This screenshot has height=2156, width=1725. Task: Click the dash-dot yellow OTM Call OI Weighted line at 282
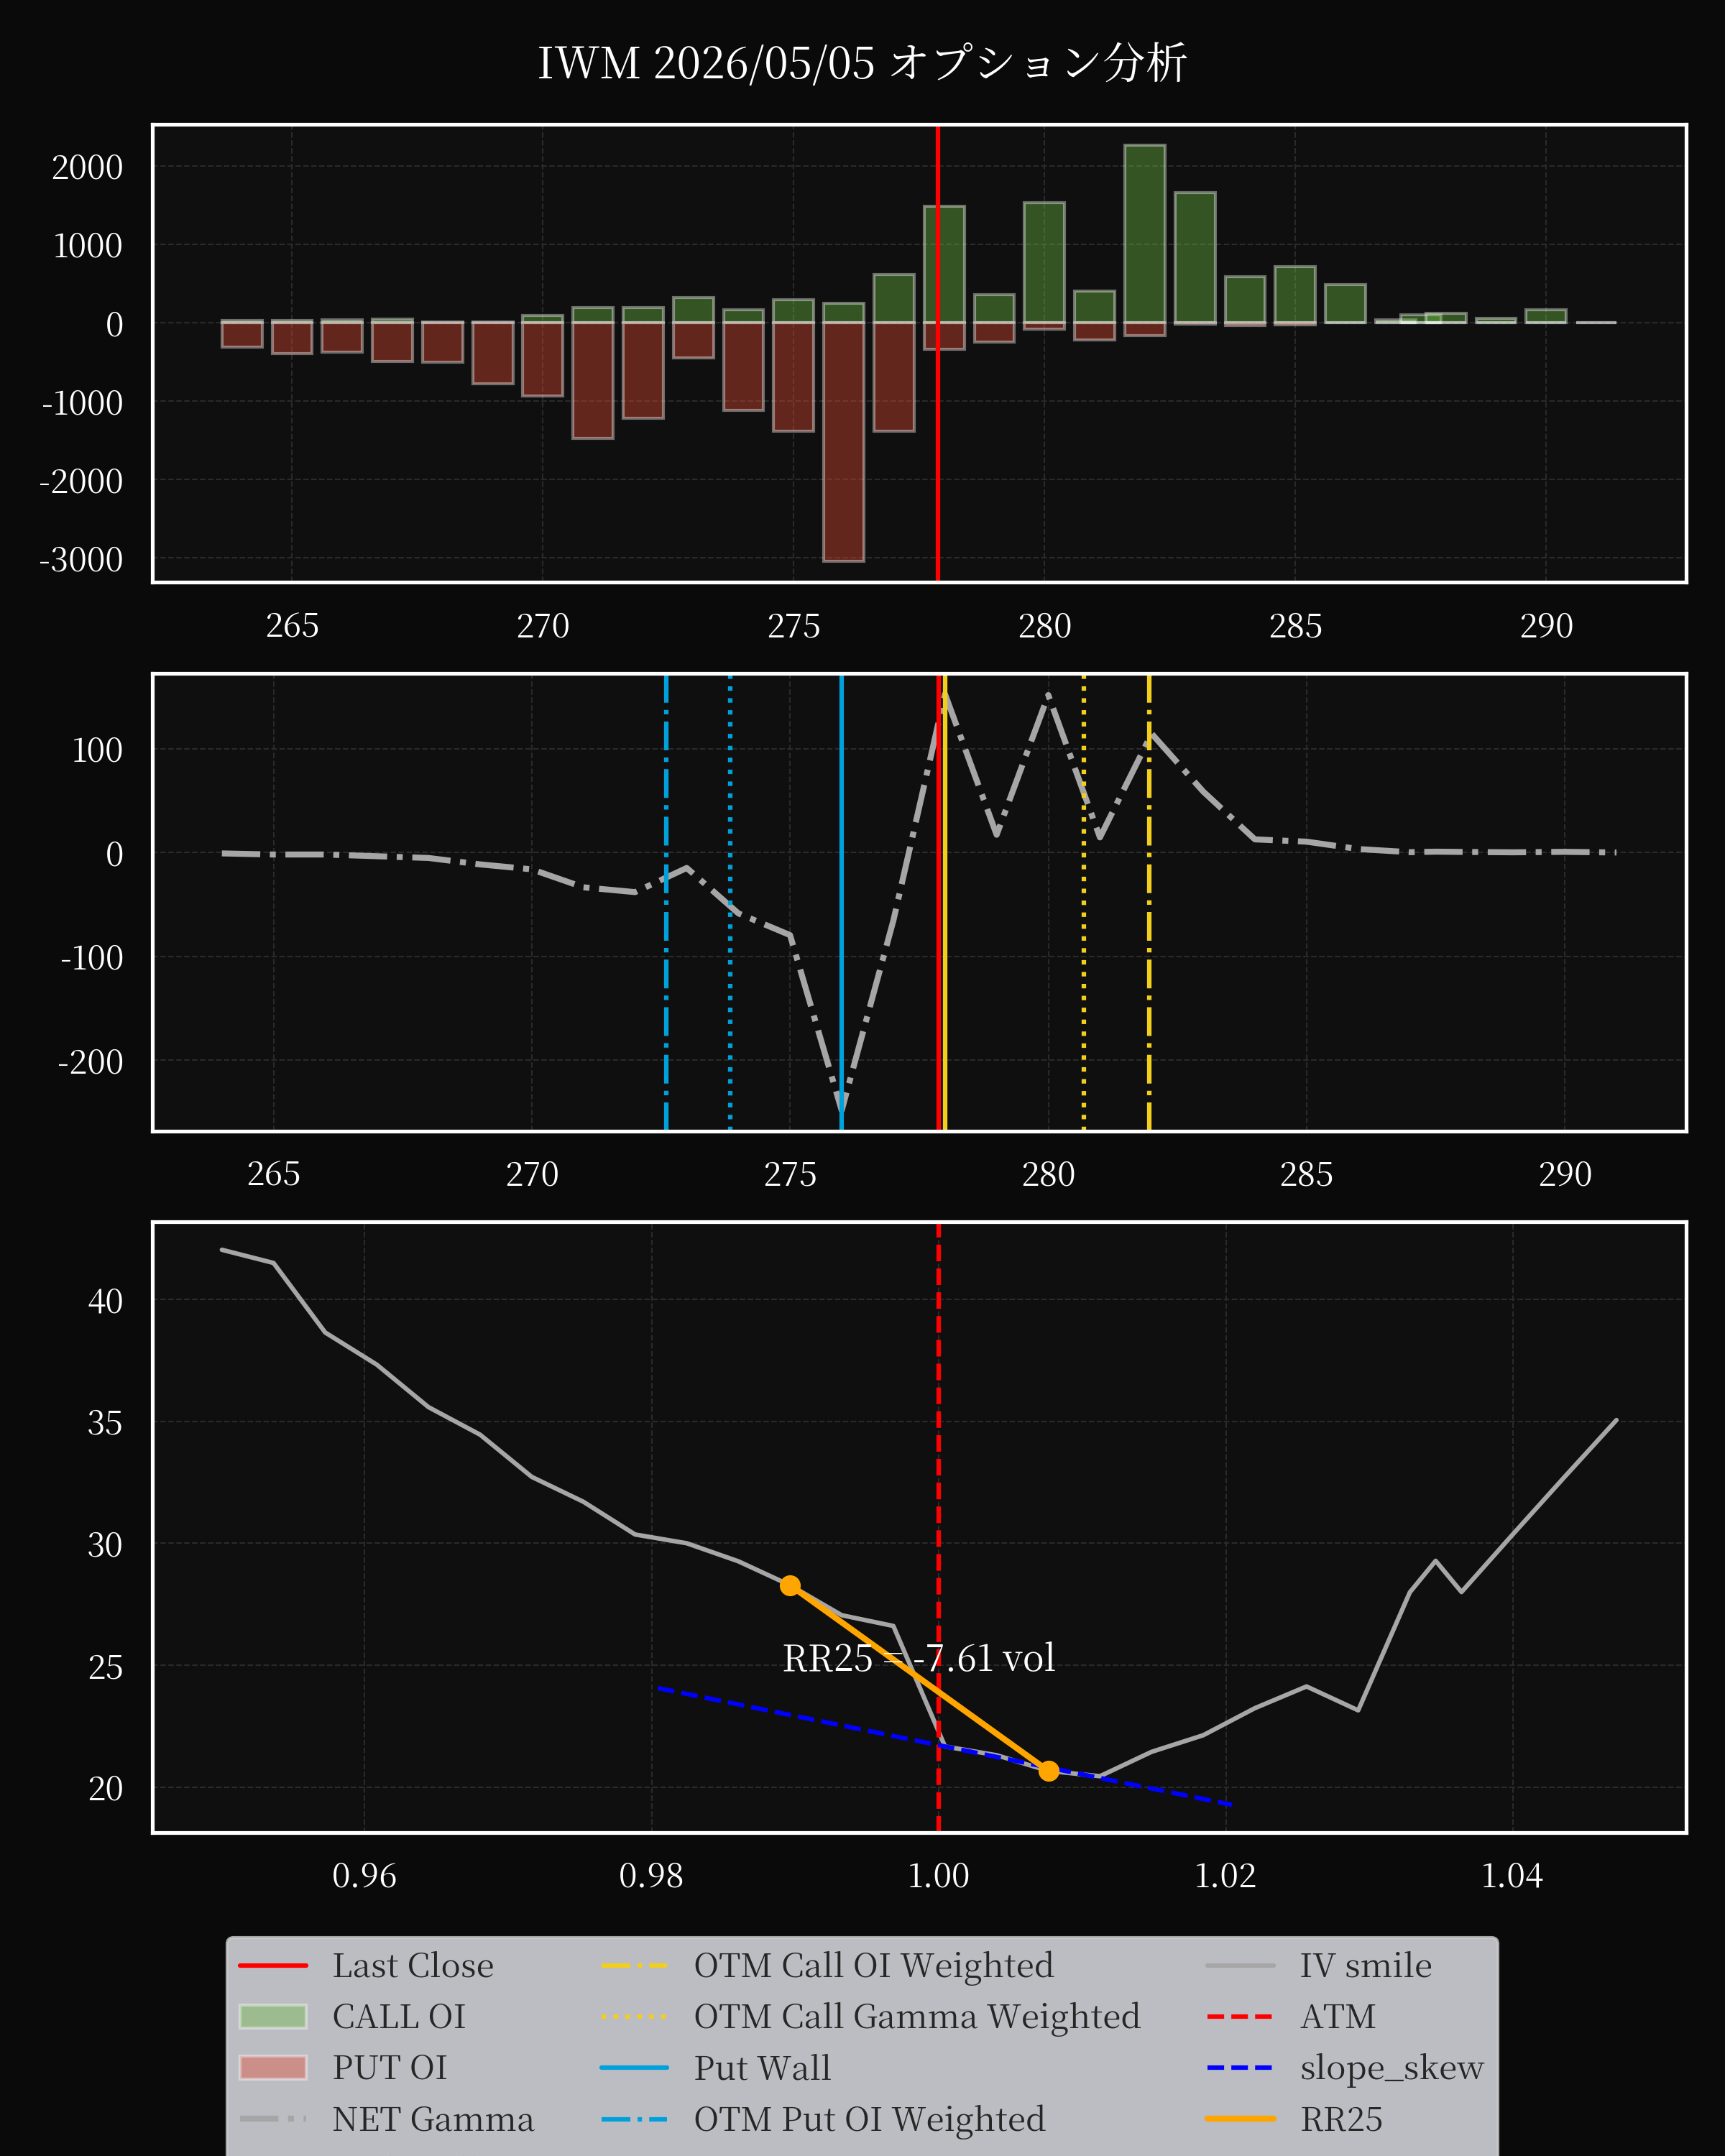[x=1149, y=903]
